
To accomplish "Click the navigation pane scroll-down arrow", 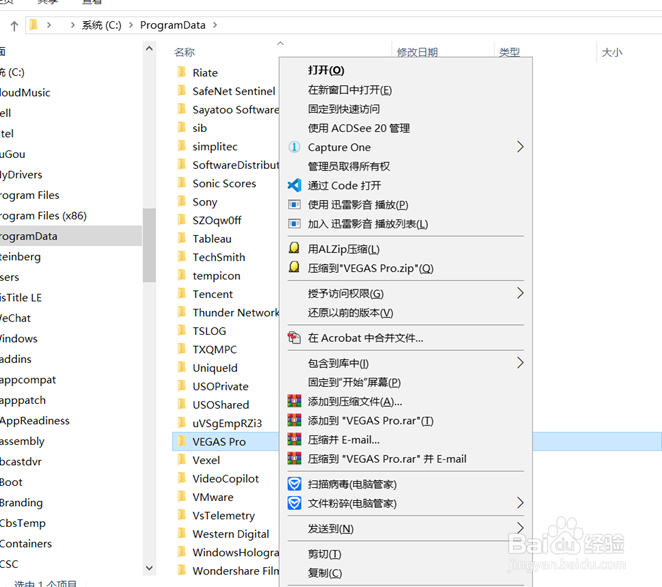I will coord(149,568).
